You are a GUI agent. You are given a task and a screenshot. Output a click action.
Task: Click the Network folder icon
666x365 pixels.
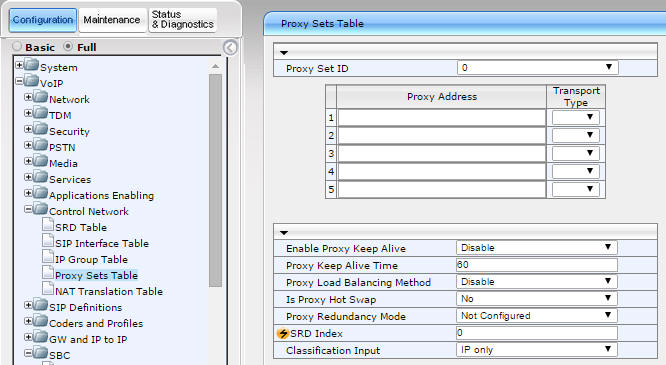point(40,96)
